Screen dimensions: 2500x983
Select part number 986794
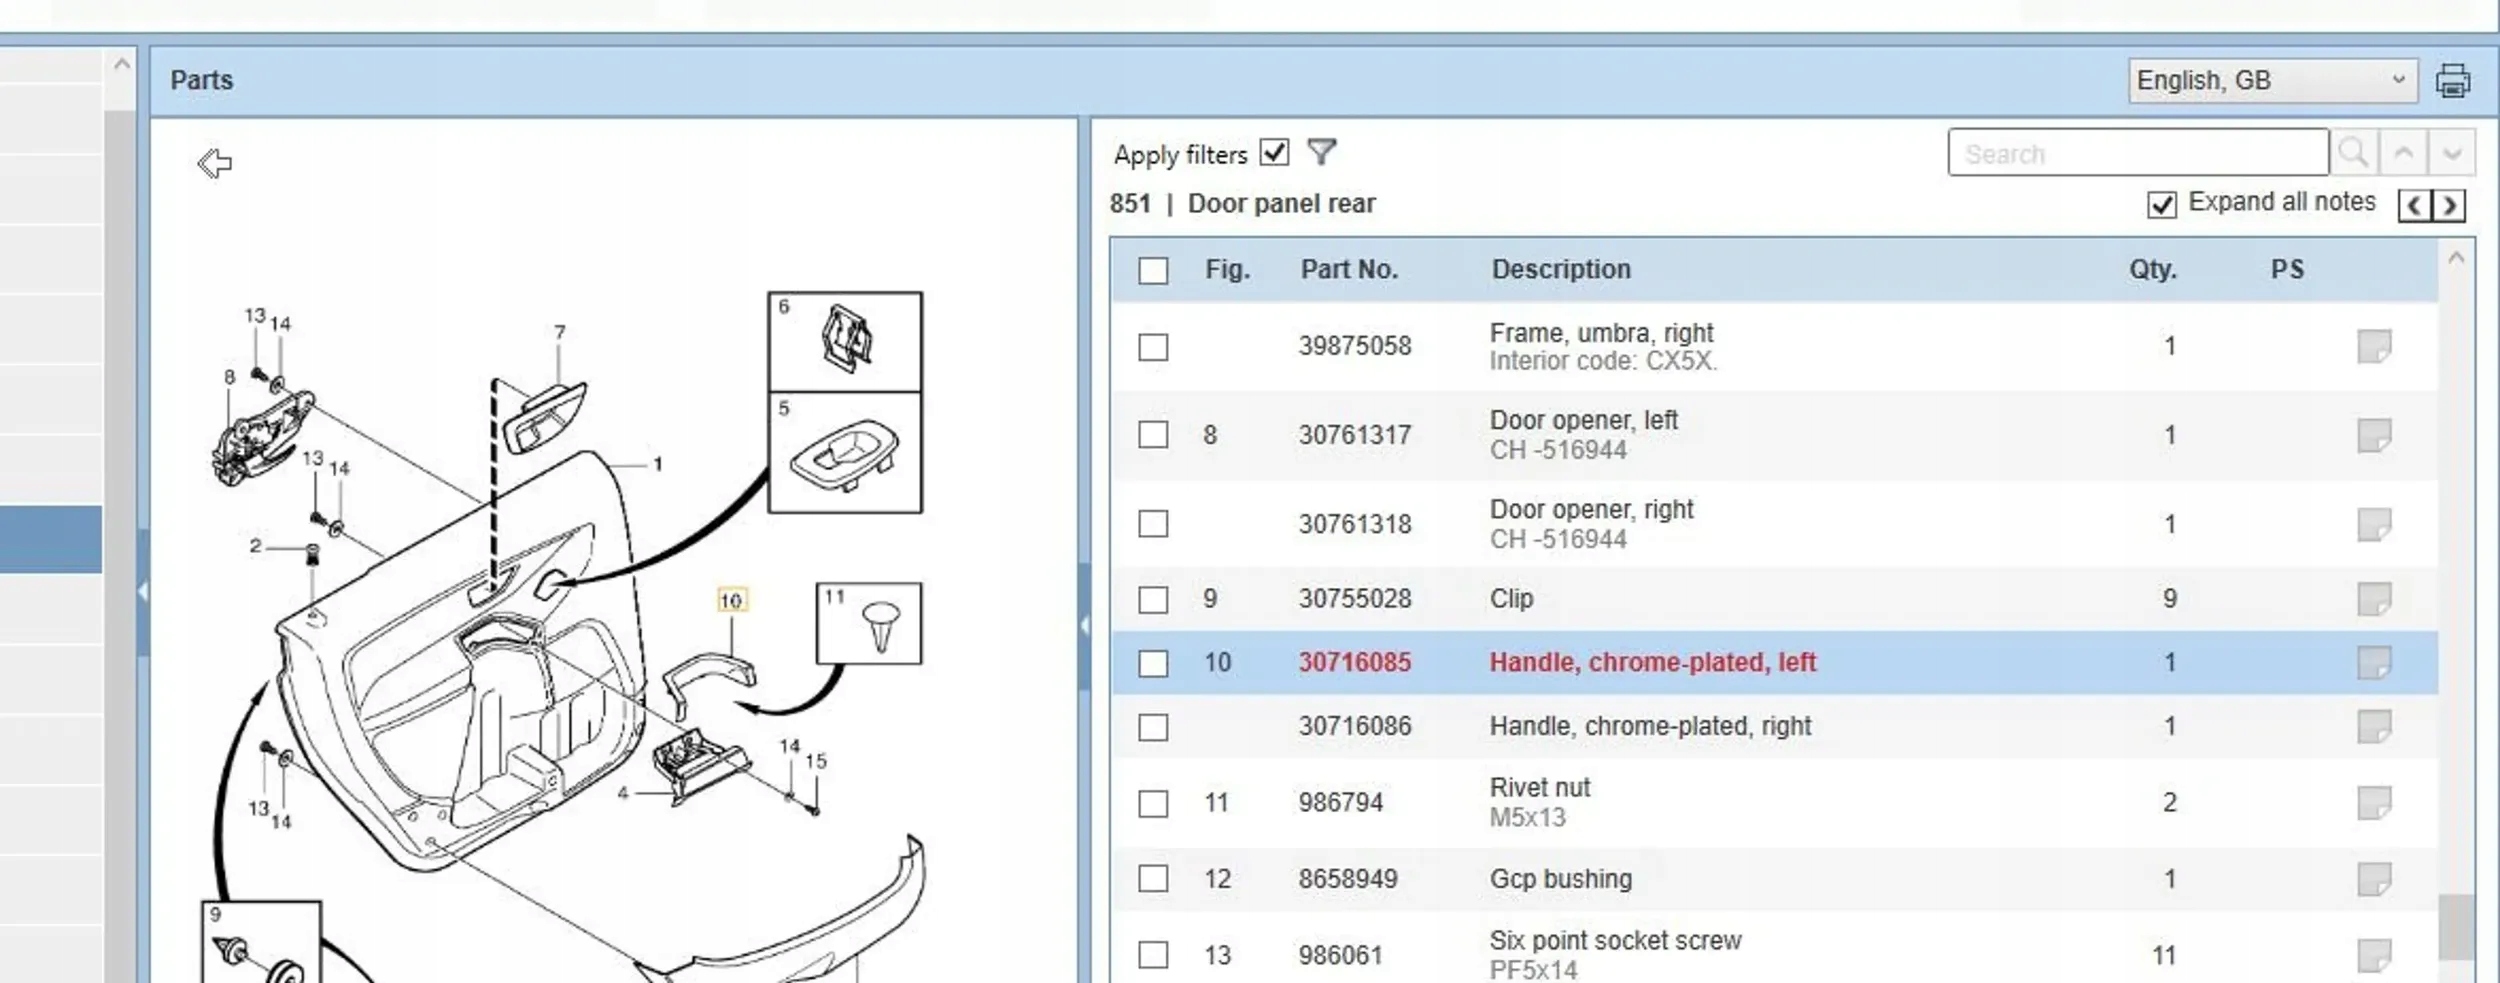pyautogui.click(x=1340, y=802)
